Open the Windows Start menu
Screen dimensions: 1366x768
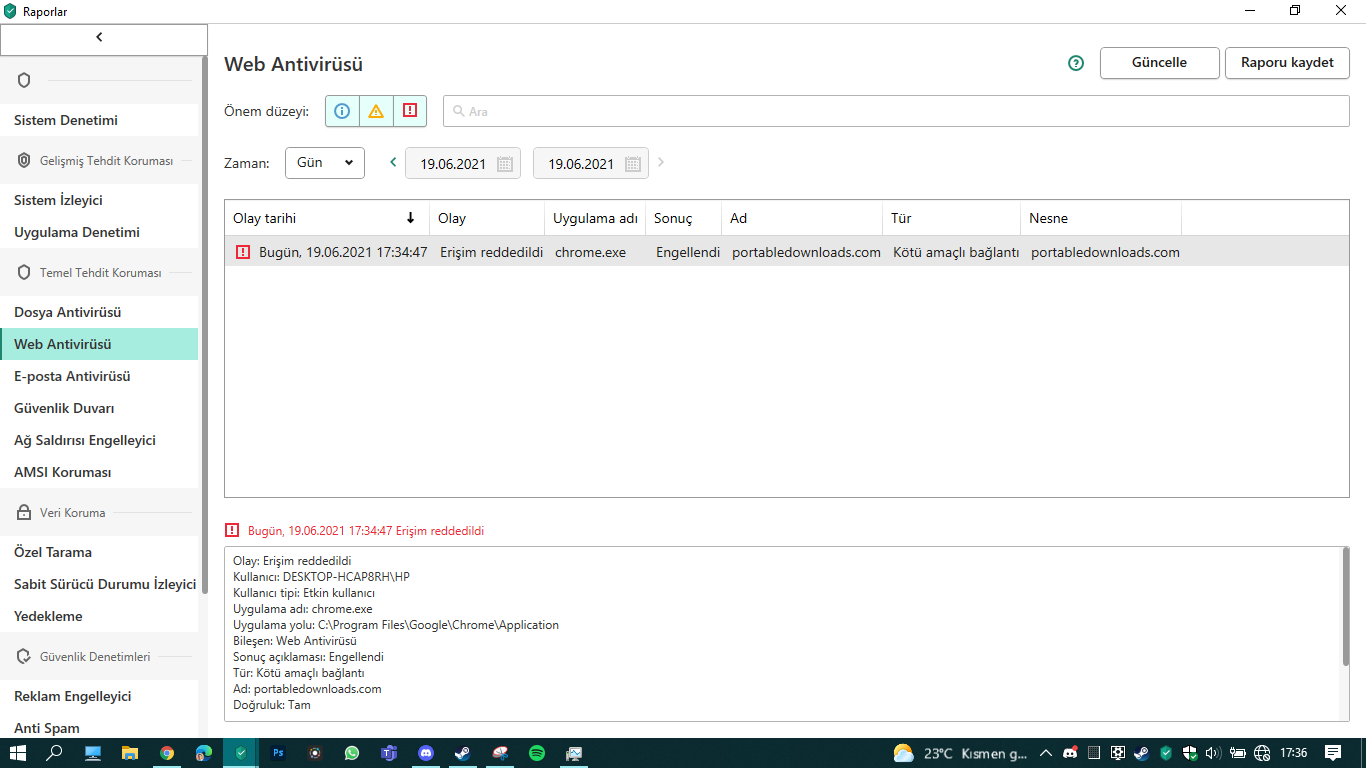tap(18, 753)
